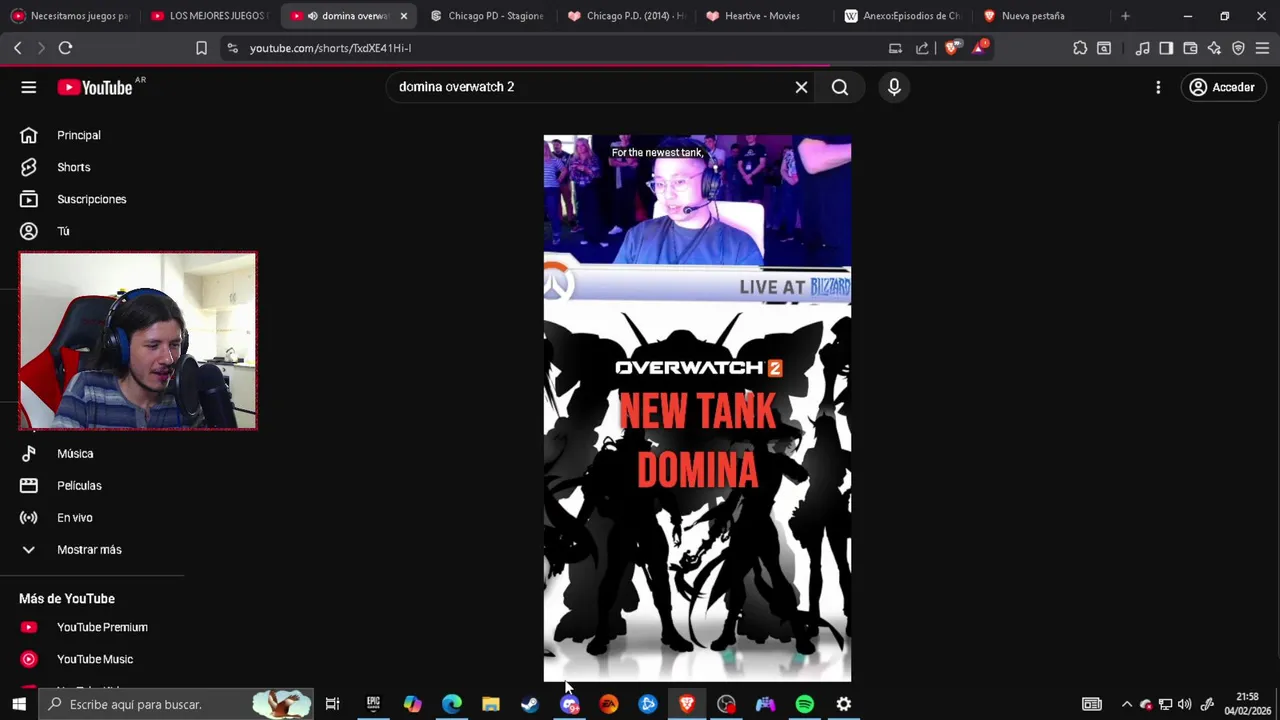Image resolution: width=1280 pixels, height=720 pixels.
Task: Open Brave Wallet icon
Action: click(1190, 48)
